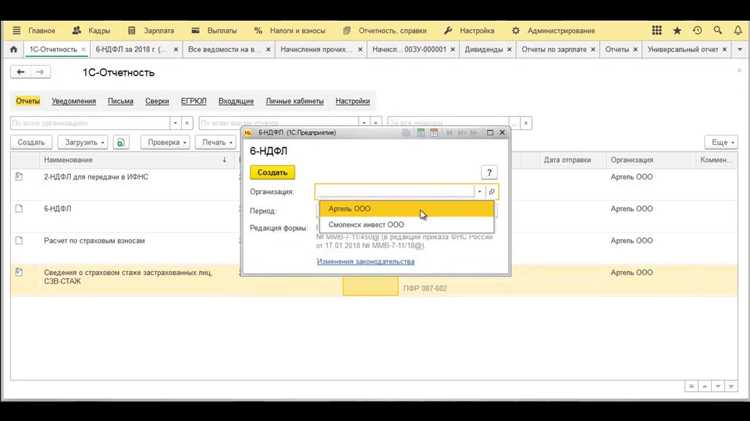Viewport: 750px width, 421px height.
Task: Open the functions grid menu icon
Action: click(x=657, y=31)
